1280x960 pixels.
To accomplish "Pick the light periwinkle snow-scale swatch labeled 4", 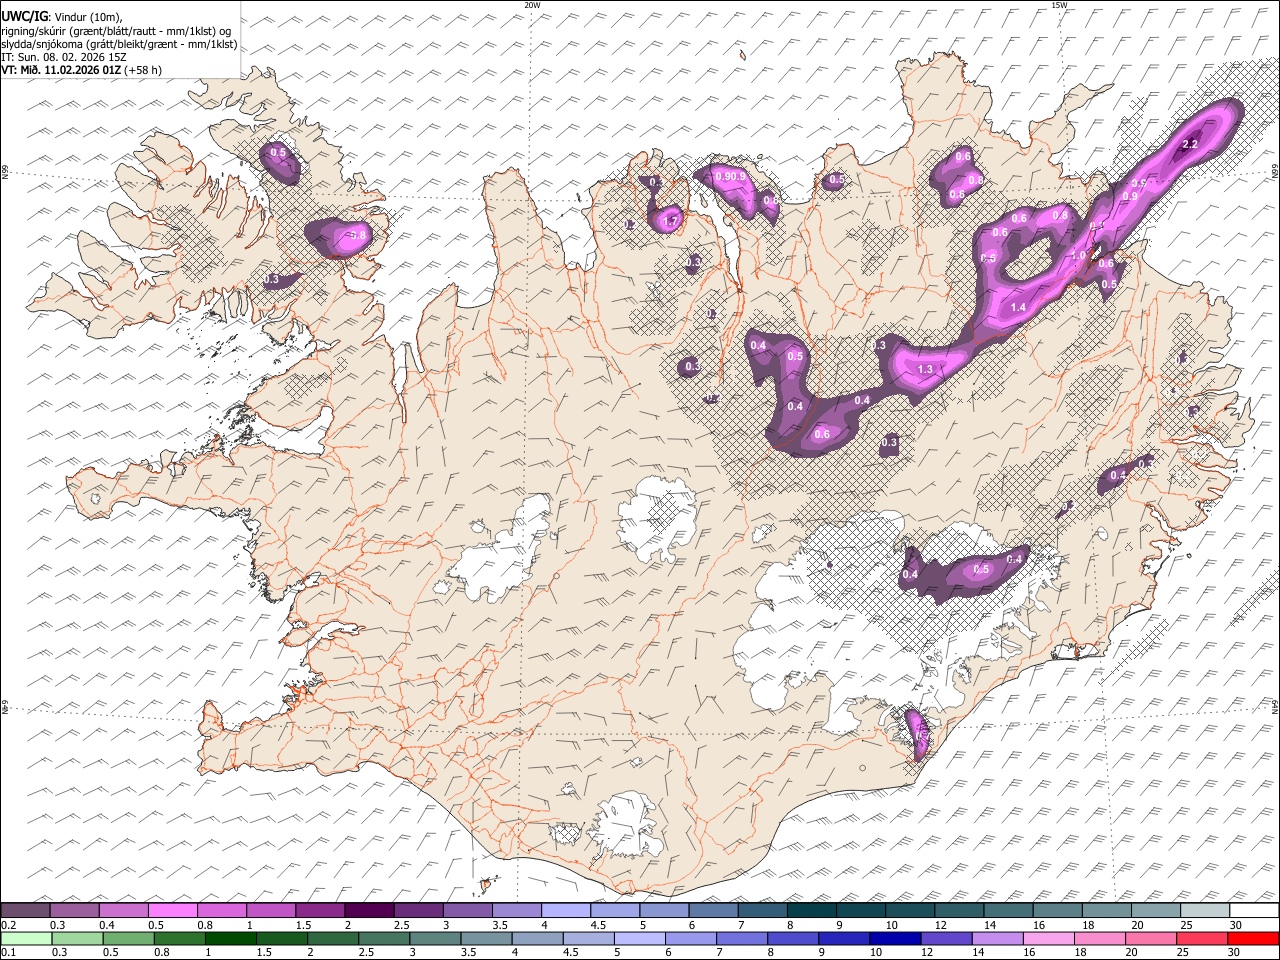I will click(x=566, y=910).
